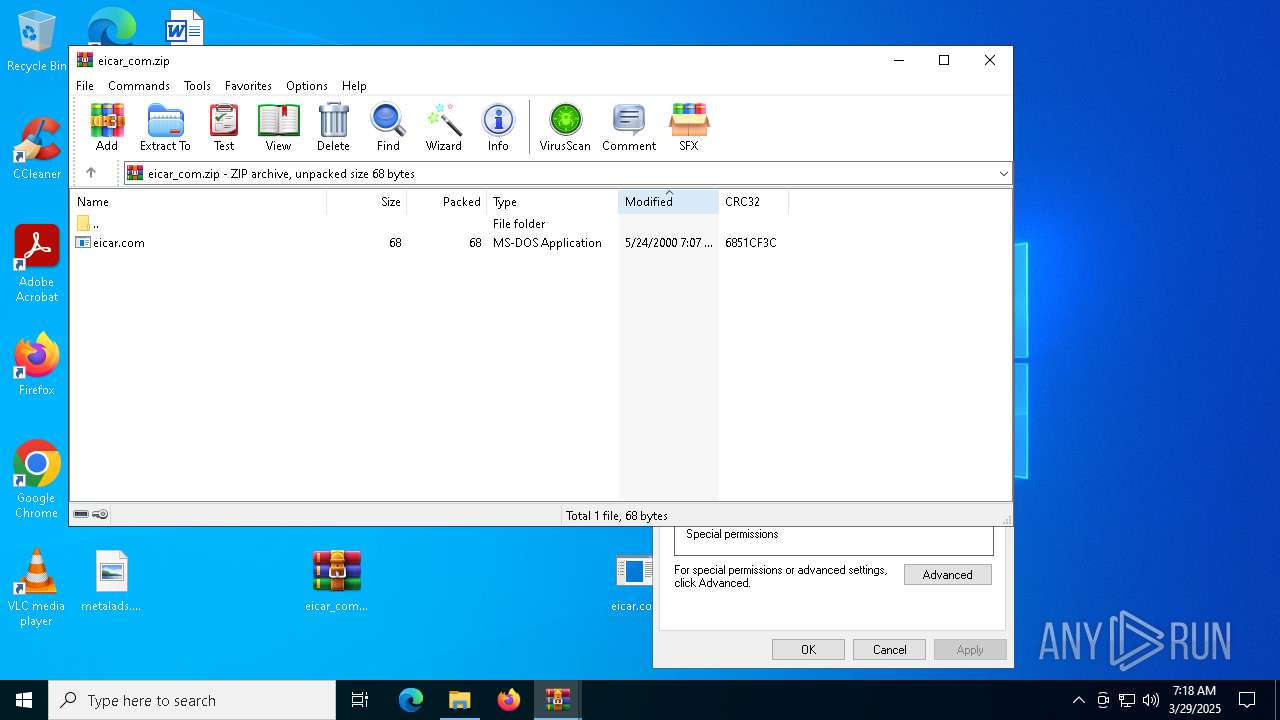Select the parent folder icon

pos(83,224)
